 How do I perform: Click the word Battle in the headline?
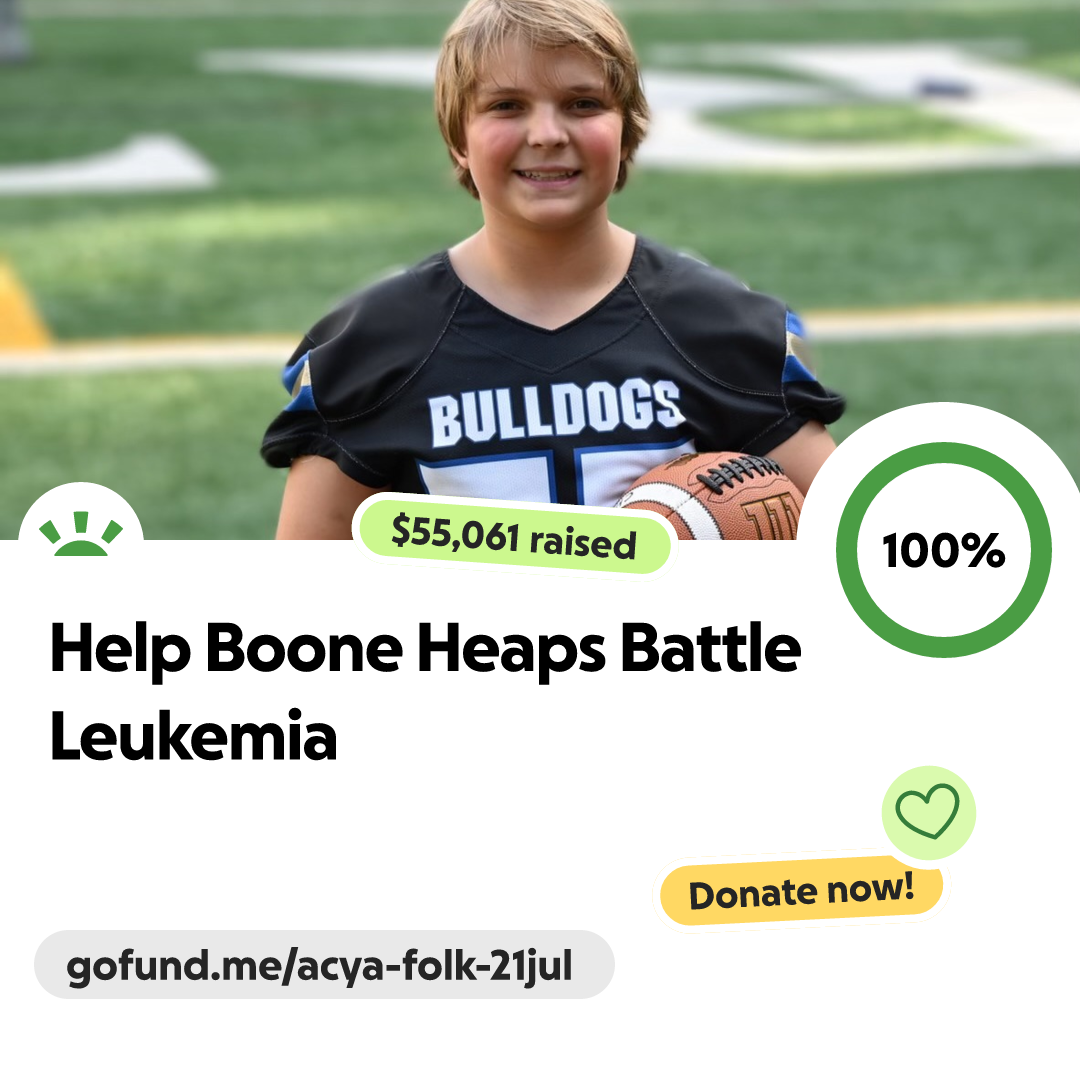coord(711,647)
